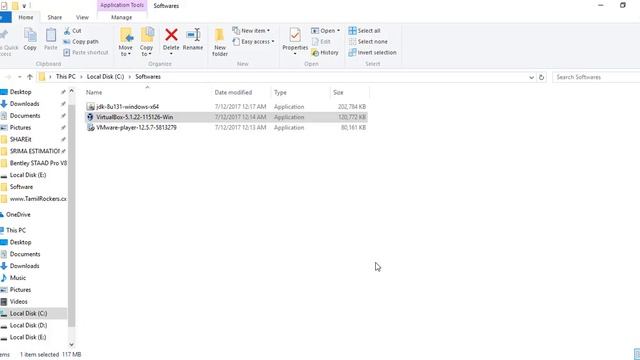
Task: Click the VirtualBox application icon
Action: [90, 117]
